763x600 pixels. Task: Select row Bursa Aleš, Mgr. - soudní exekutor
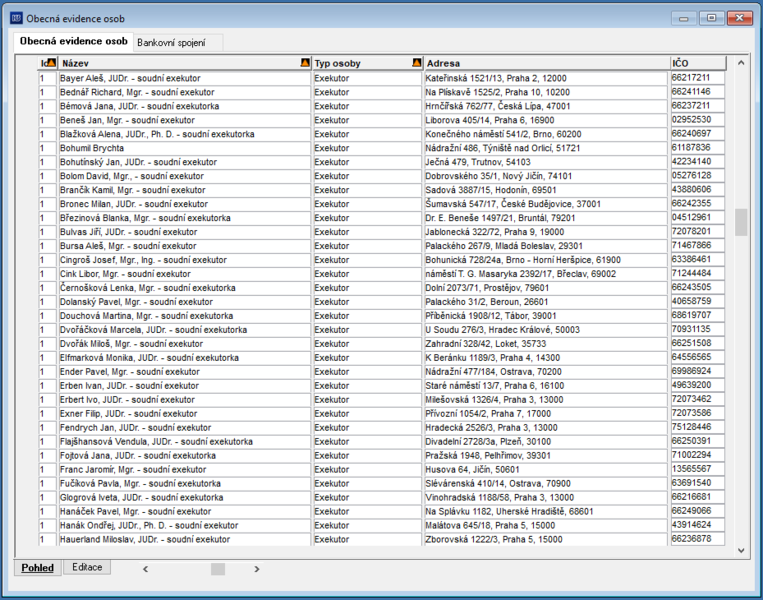(382, 246)
